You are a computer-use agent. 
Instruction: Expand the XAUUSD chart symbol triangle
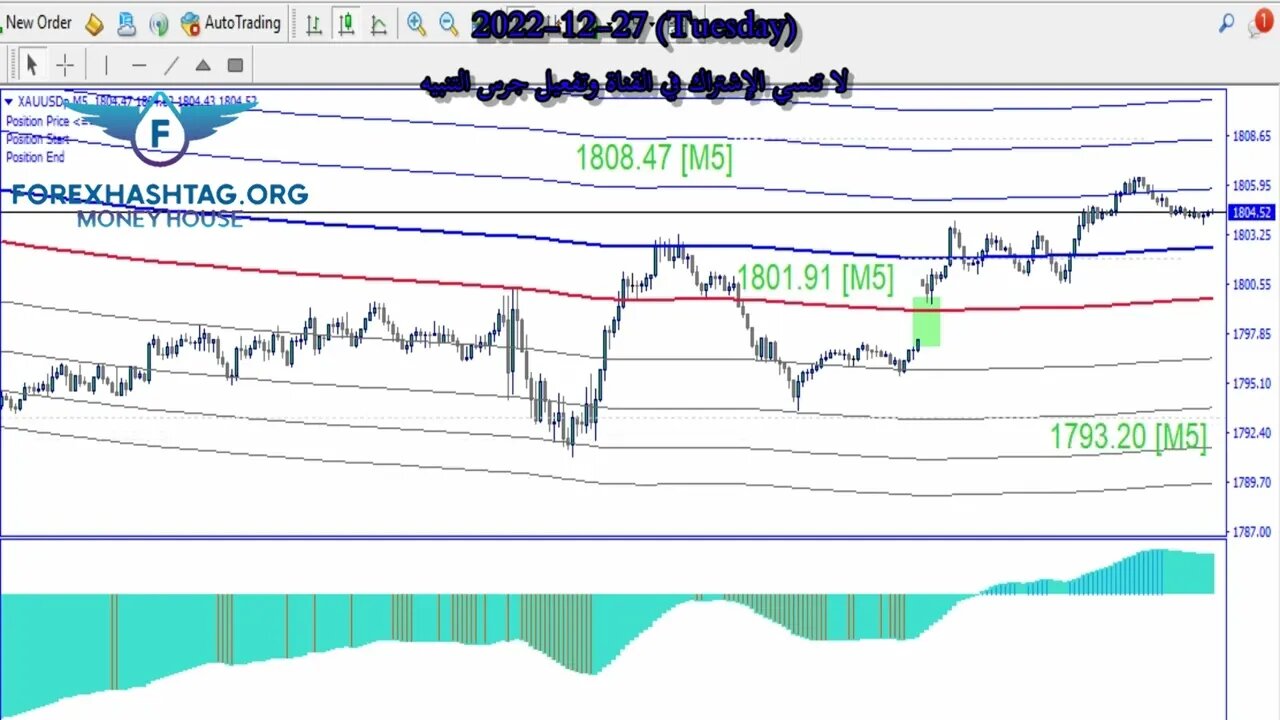click(x=9, y=101)
